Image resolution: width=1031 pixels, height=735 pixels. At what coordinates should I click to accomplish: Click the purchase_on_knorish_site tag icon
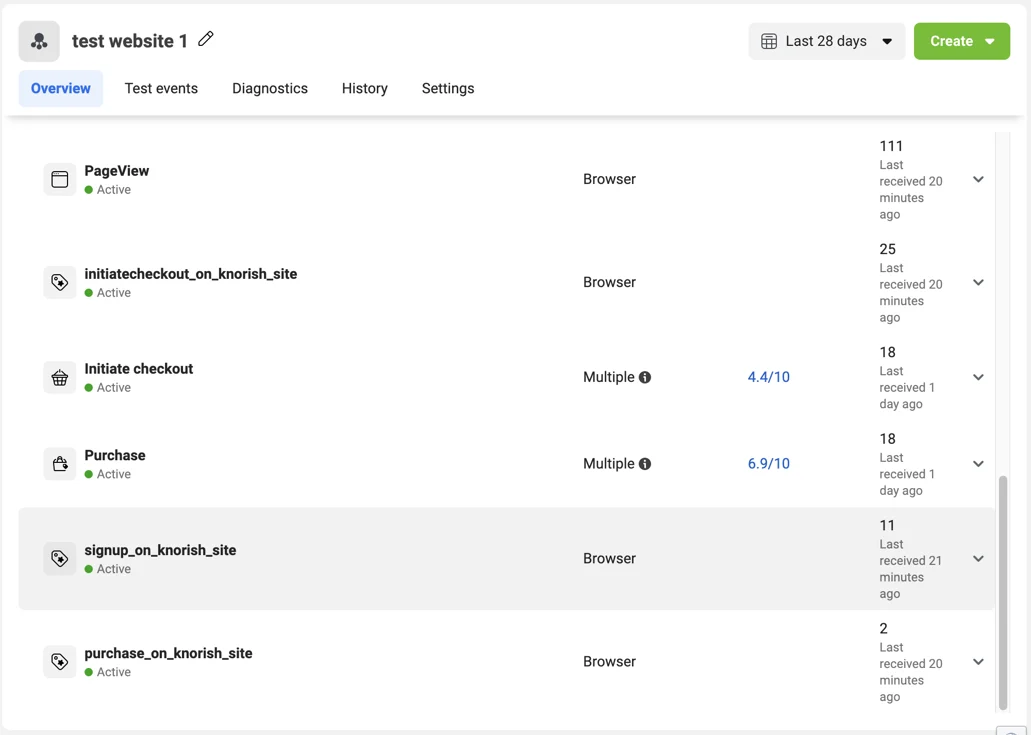point(60,662)
